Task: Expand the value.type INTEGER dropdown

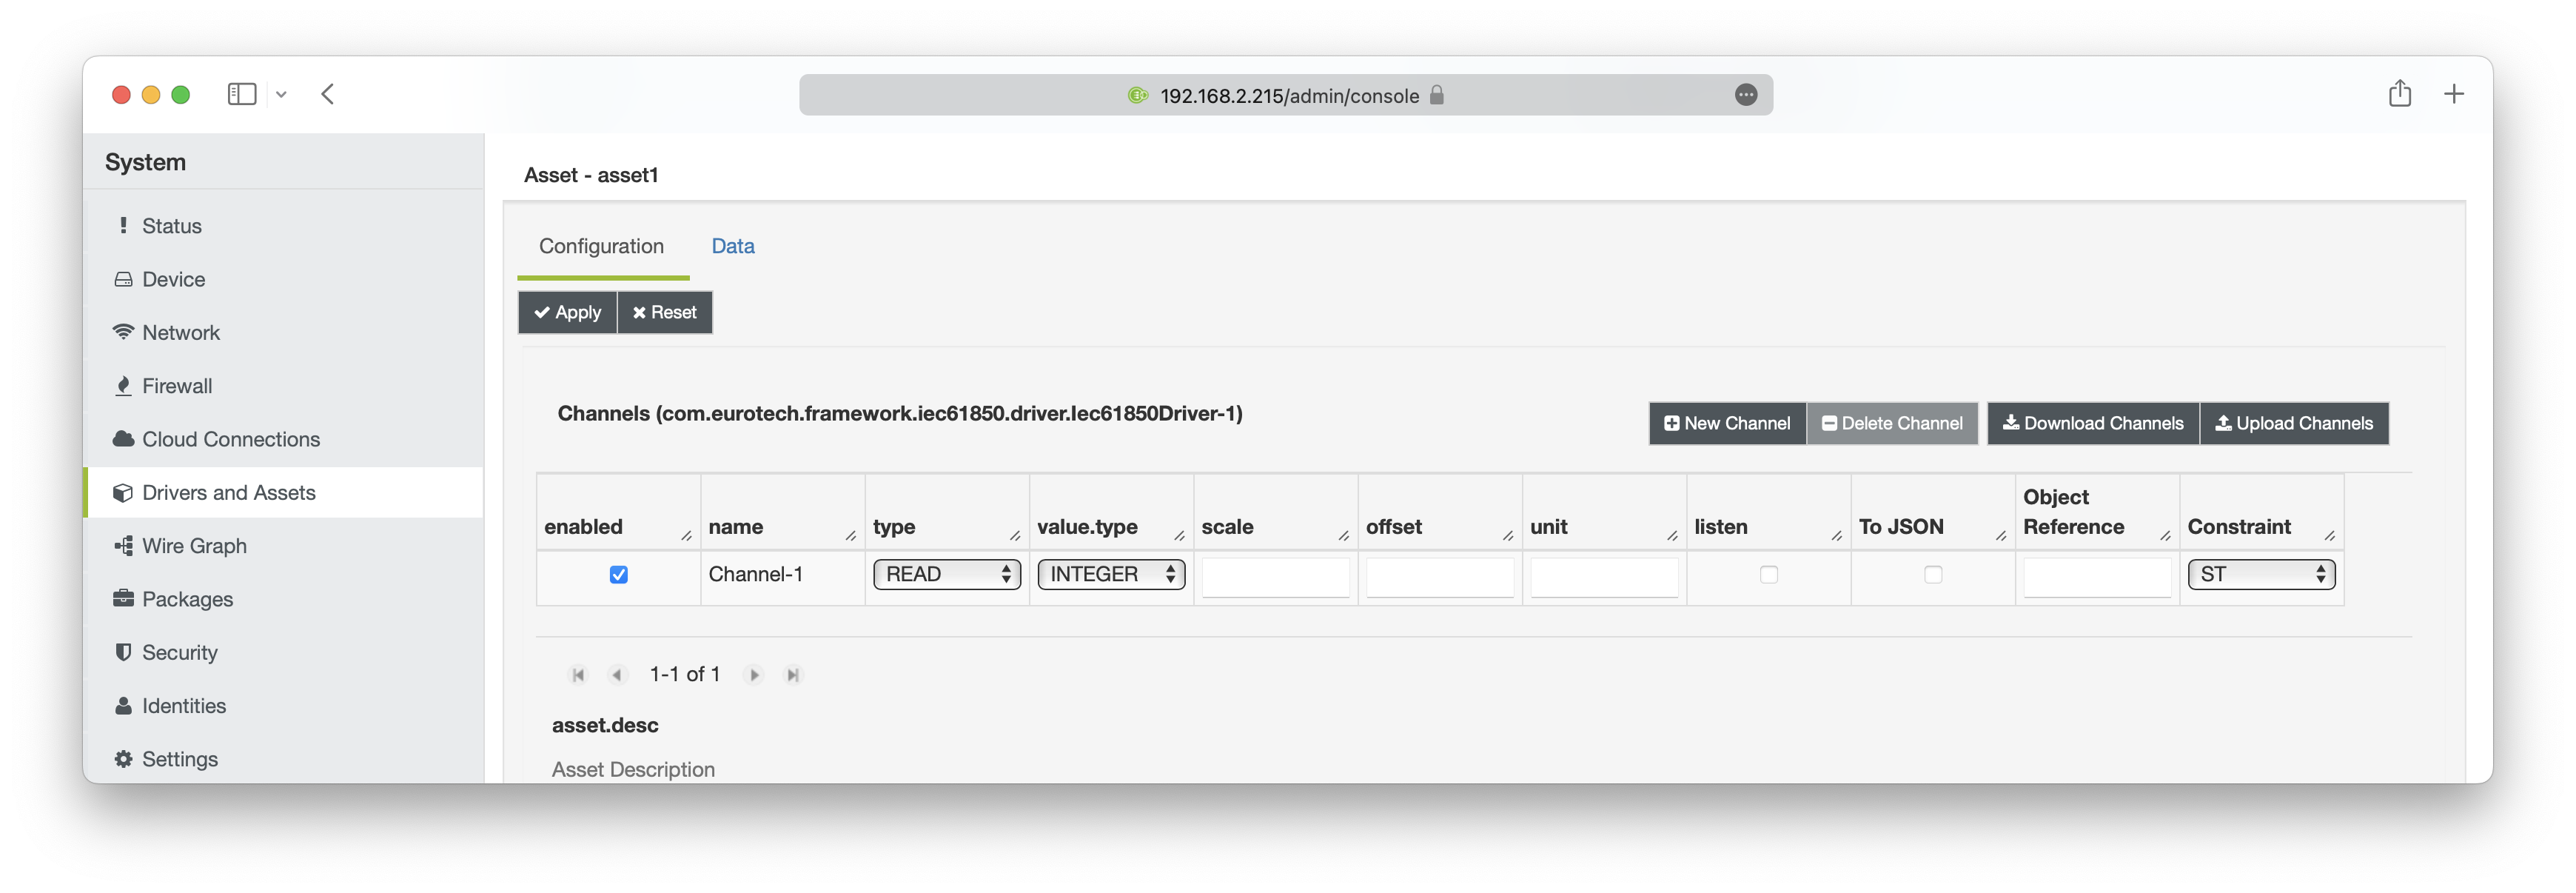Action: [1110, 575]
